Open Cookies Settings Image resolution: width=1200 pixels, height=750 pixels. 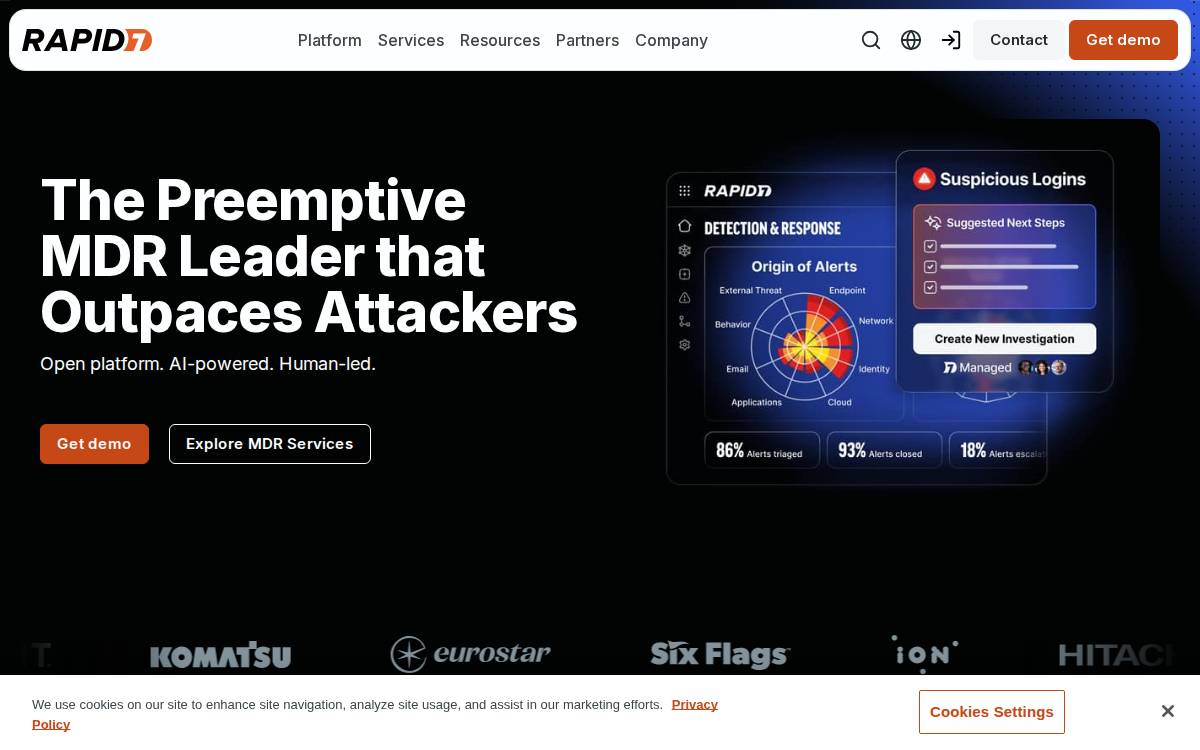click(x=992, y=712)
